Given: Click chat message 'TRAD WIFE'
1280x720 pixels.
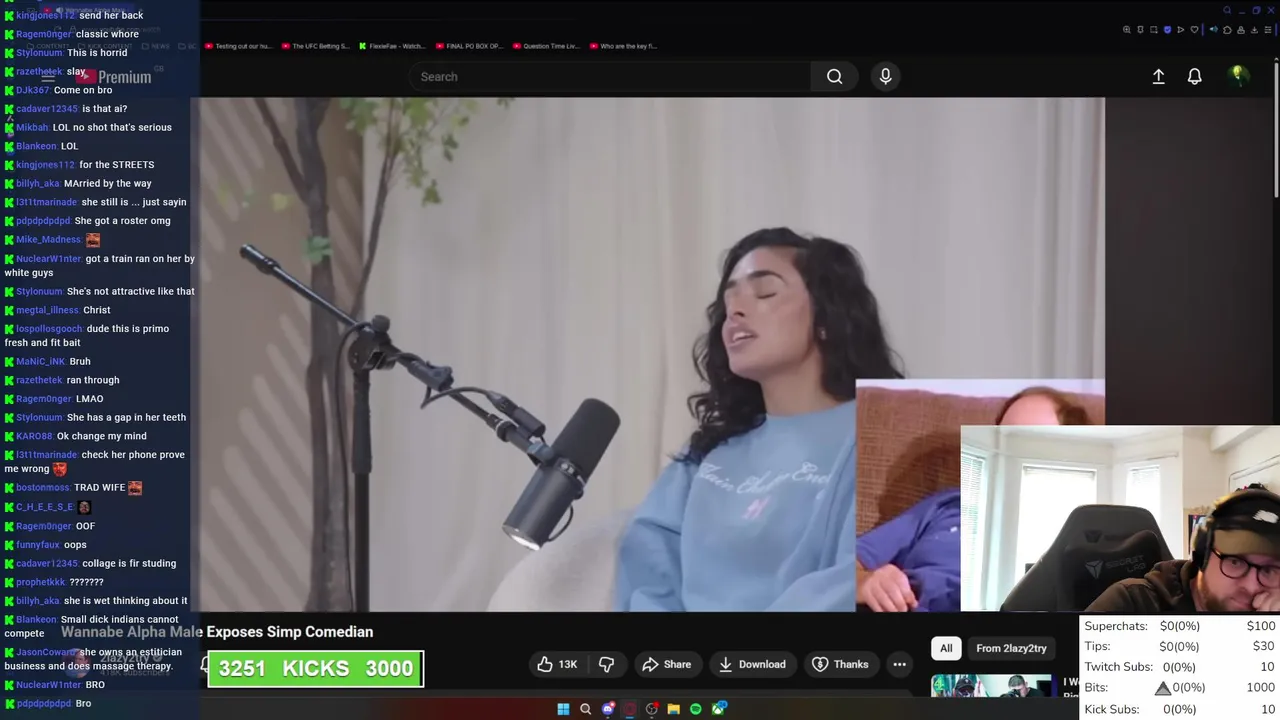Looking at the screenshot, I should tap(100, 488).
